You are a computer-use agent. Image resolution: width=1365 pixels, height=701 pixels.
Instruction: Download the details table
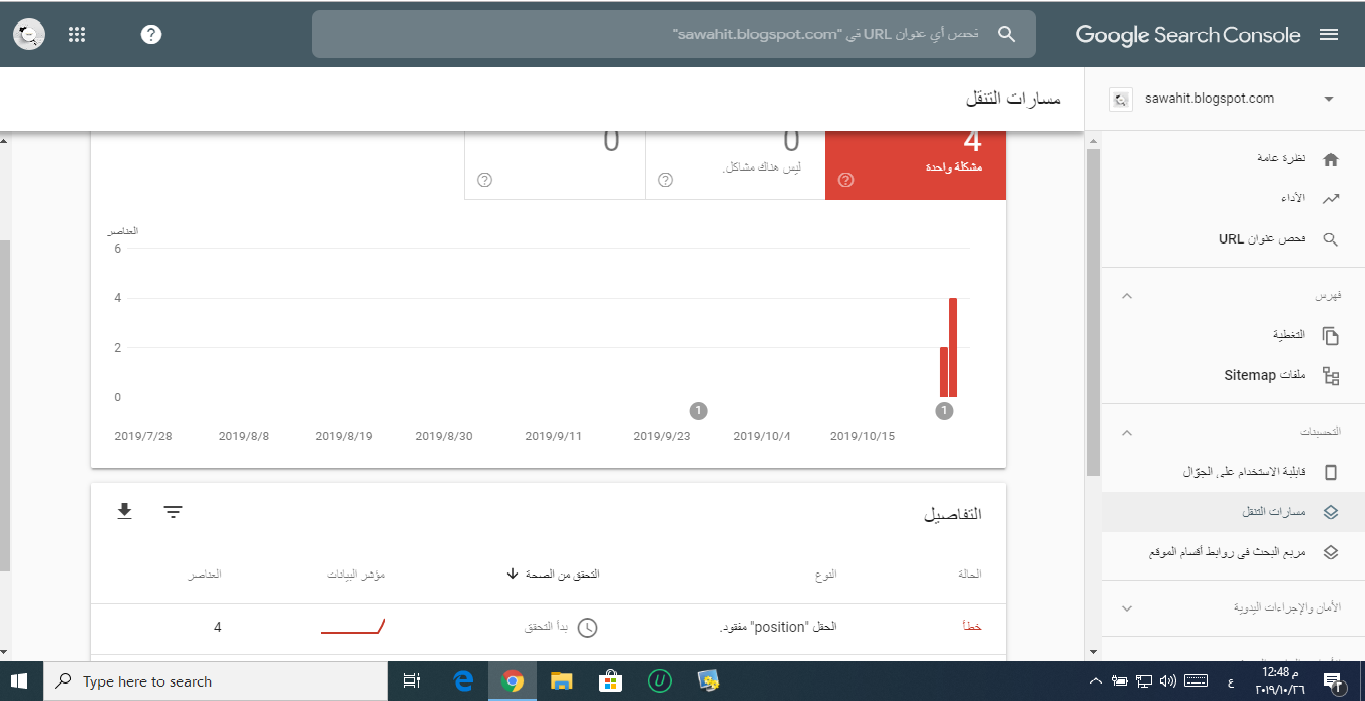click(124, 511)
